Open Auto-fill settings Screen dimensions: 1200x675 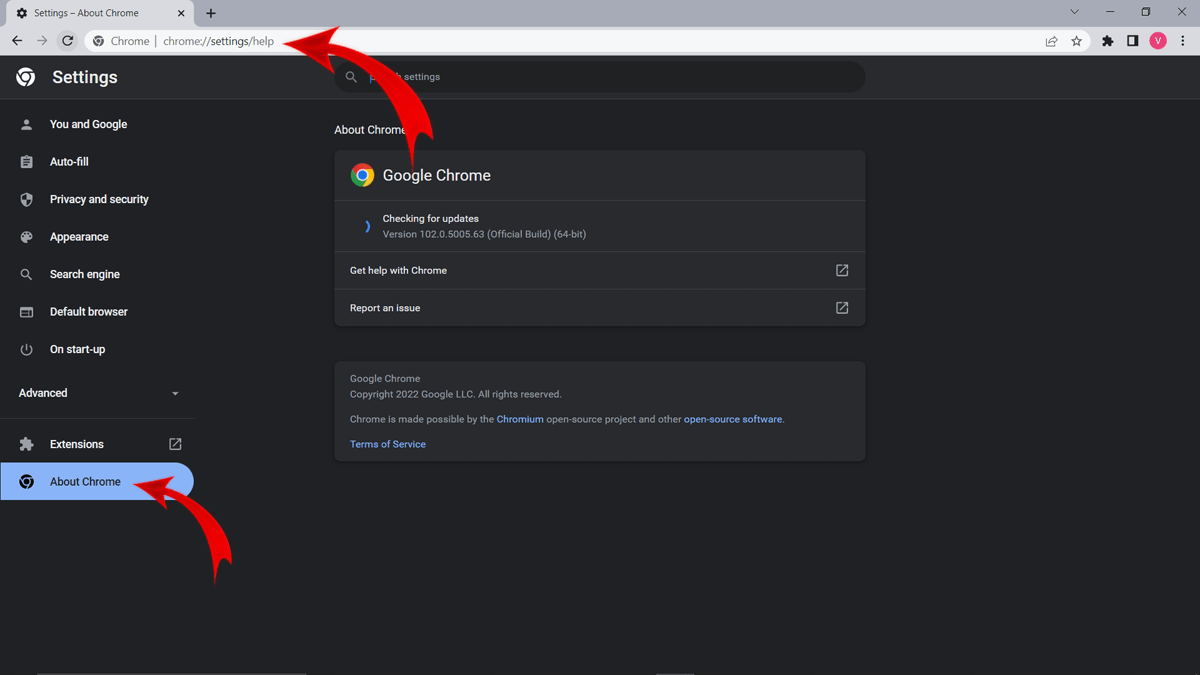(x=69, y=162)
